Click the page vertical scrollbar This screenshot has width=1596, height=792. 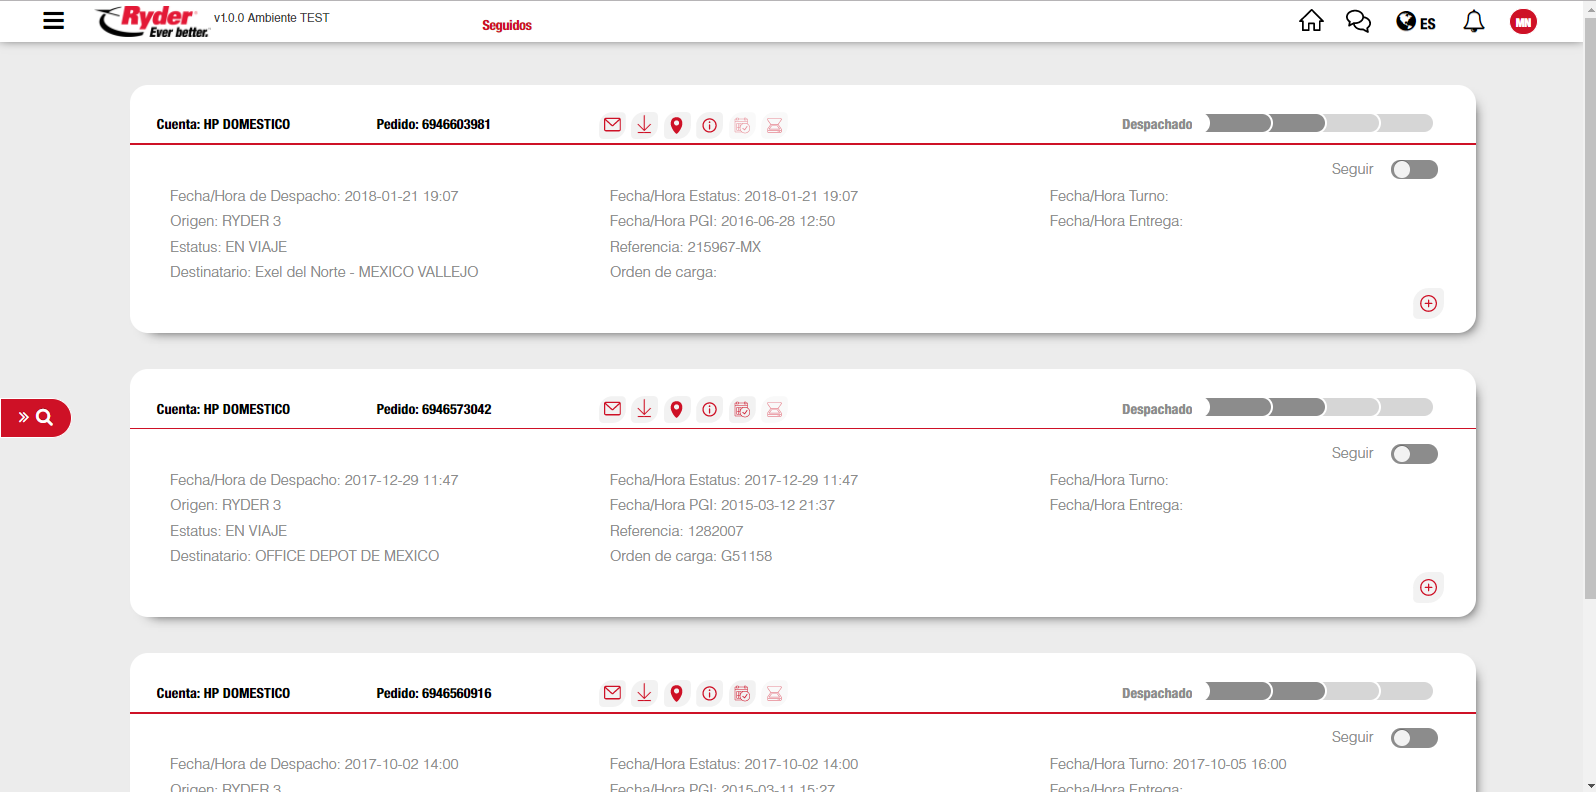(1589, 300)
